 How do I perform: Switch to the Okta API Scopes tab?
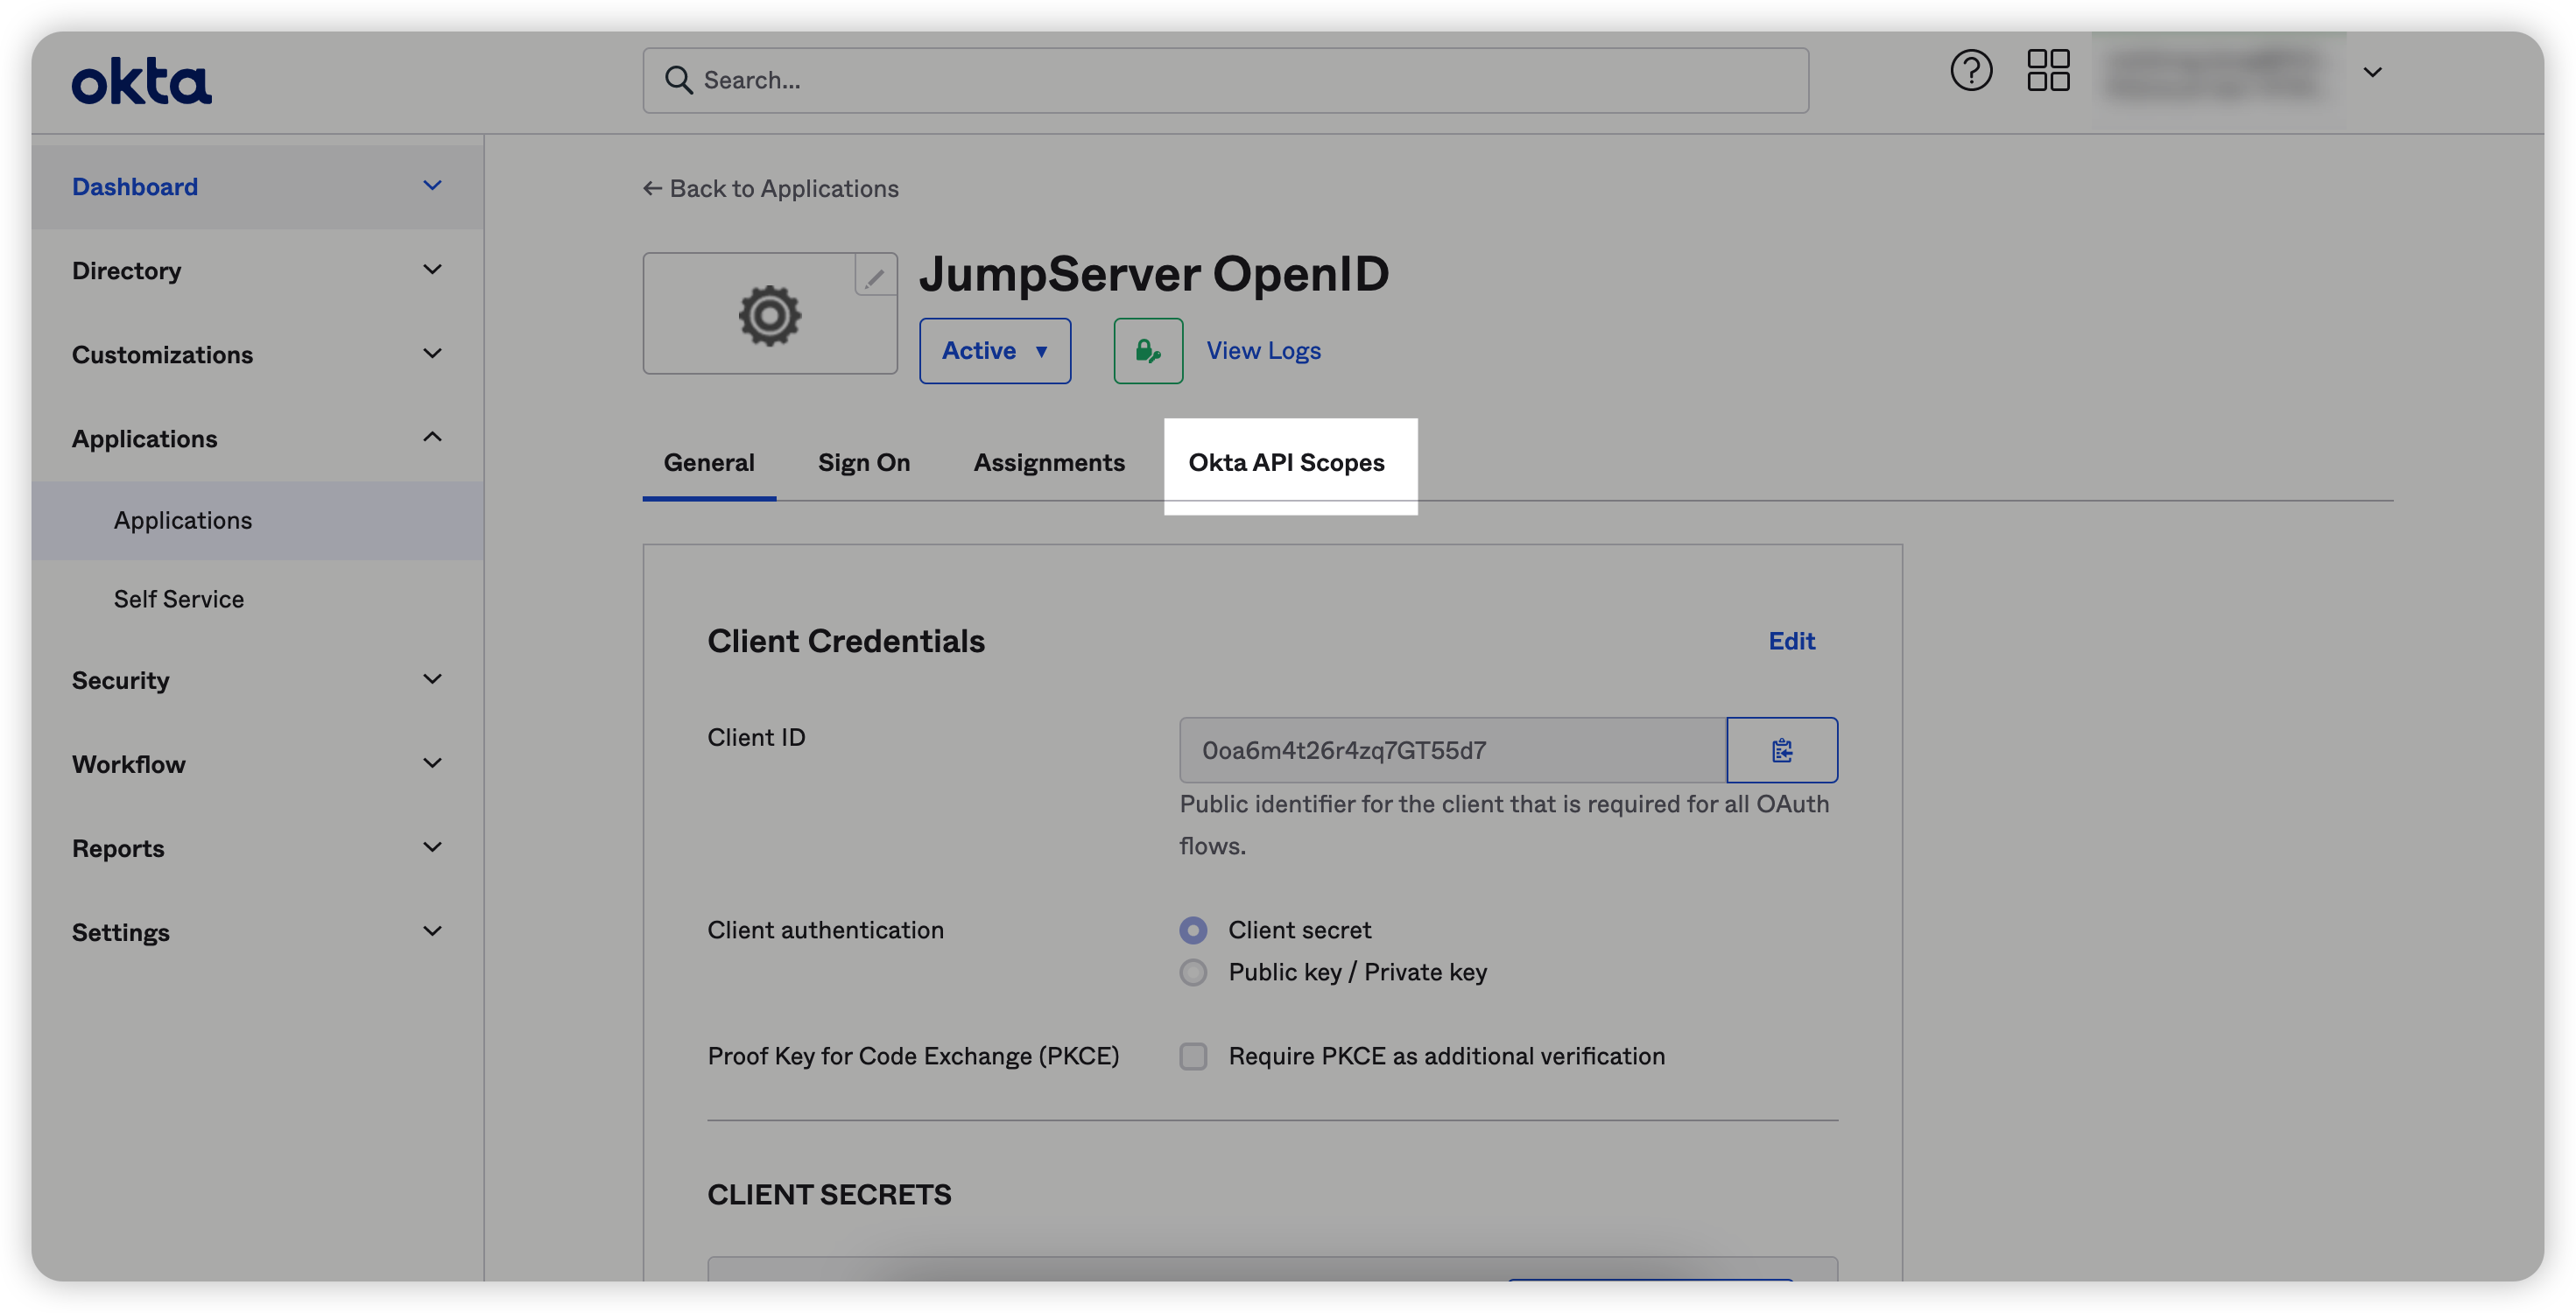1286,463
